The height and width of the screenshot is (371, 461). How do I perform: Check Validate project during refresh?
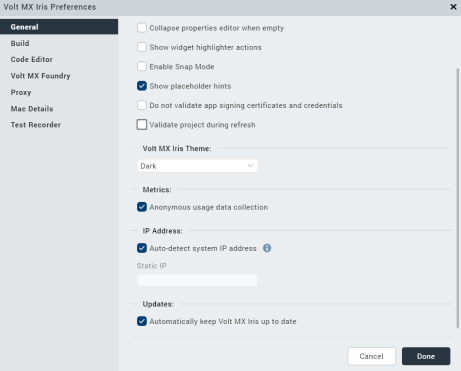click(x=142, y=124)
